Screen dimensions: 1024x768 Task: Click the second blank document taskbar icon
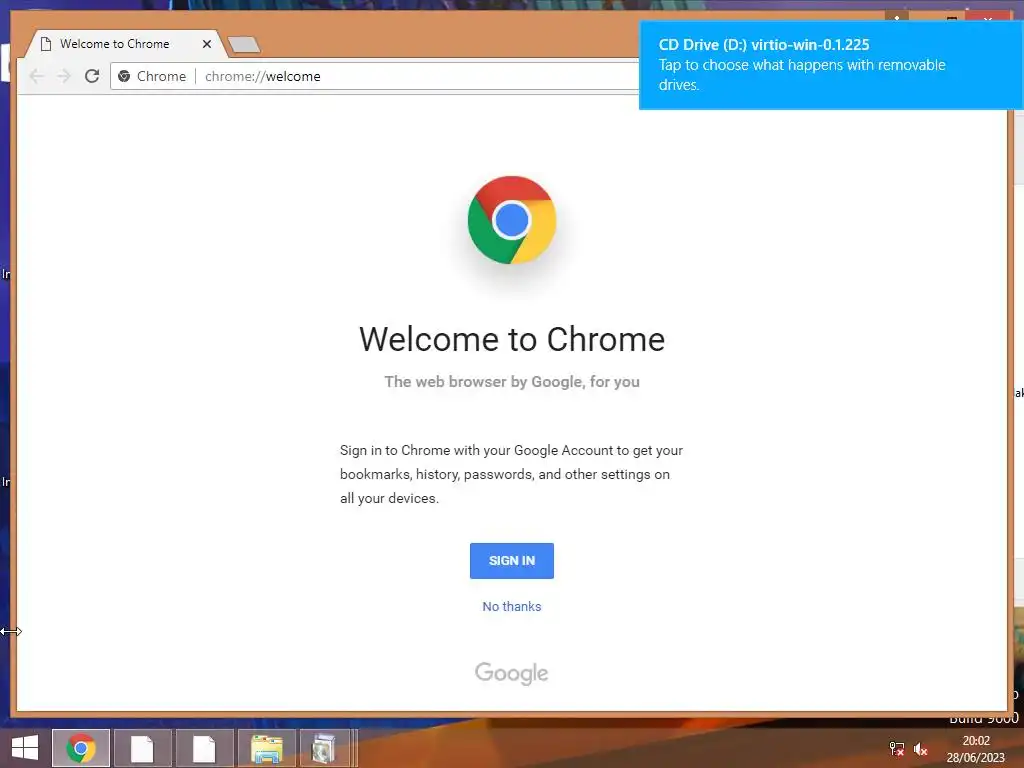coord(204,748)
